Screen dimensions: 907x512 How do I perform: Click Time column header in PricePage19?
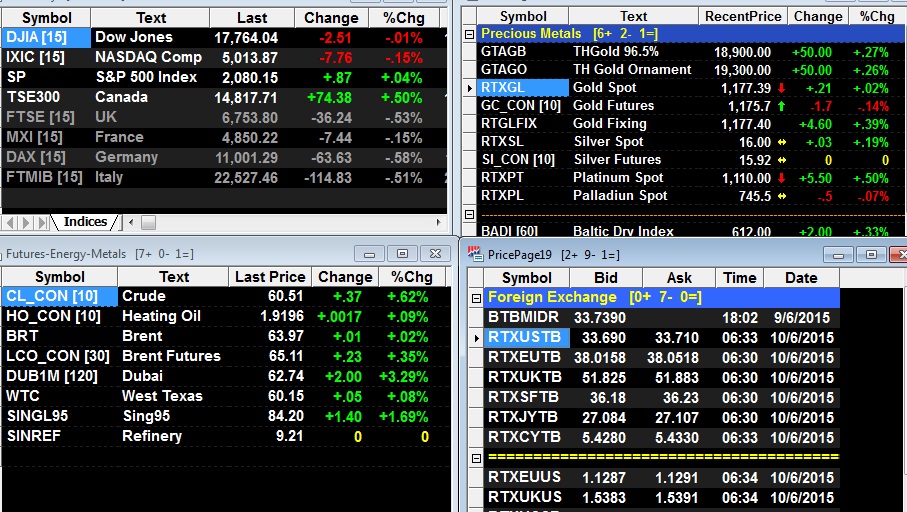coord(740,278)
